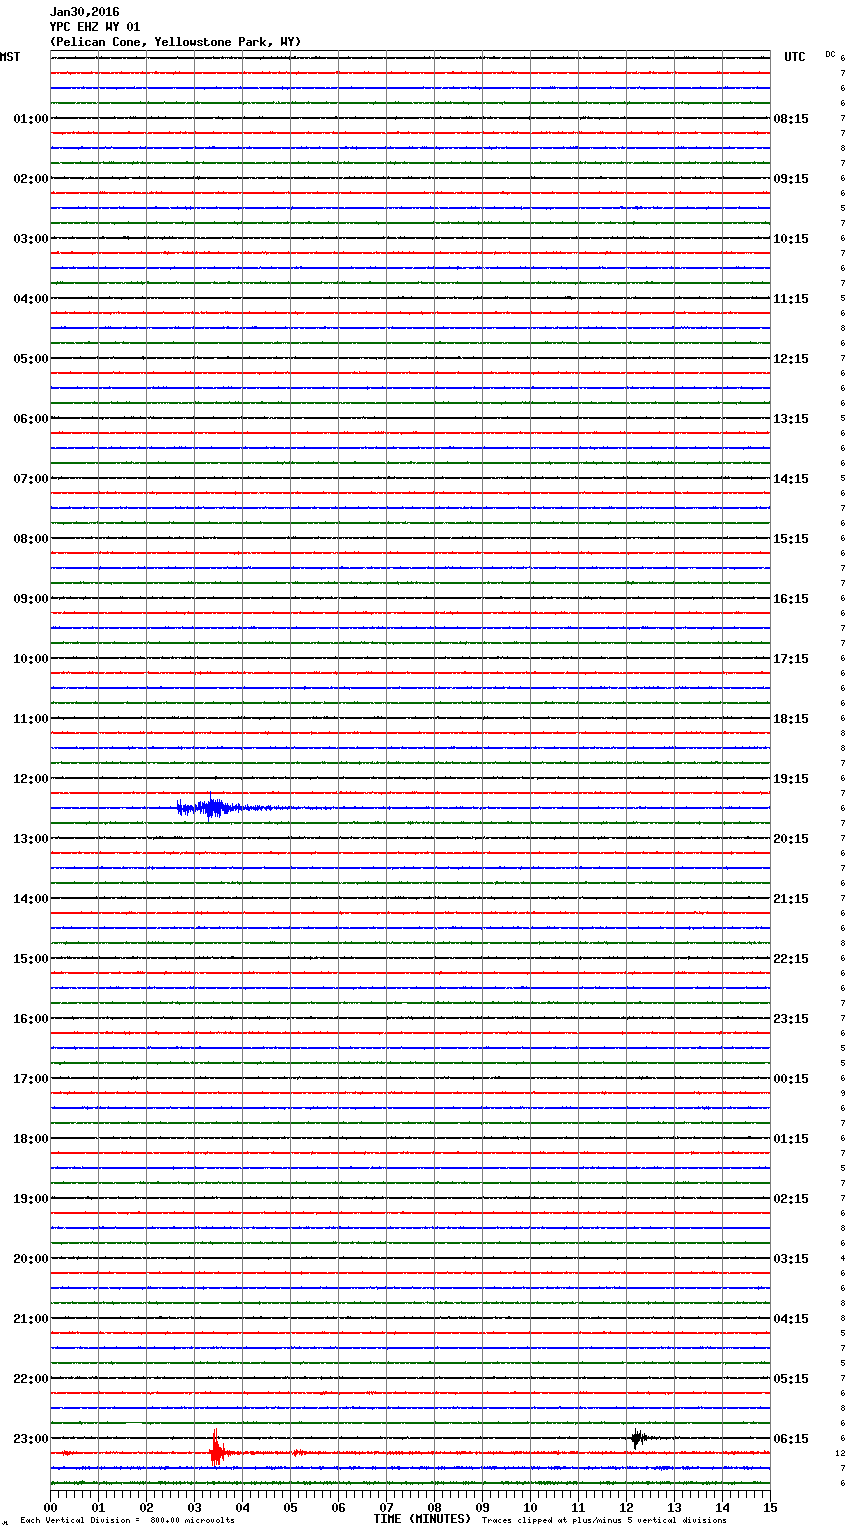The image size is (850, 1534).
Task: Click the MST time label '23:00'
Action: (31, 1439)
